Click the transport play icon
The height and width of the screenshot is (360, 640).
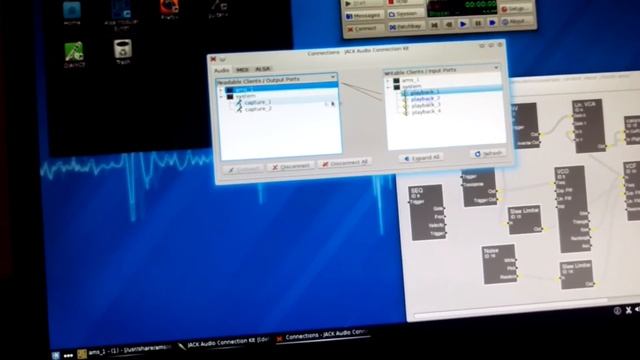click(463, 24)
